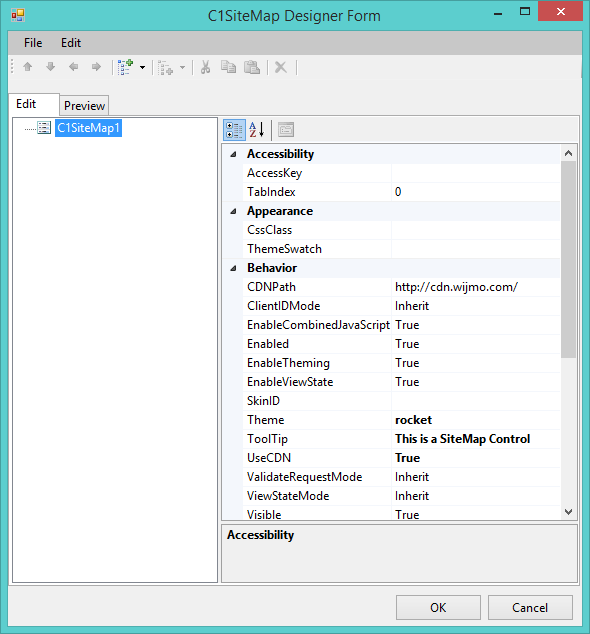
Task: Click the Property Pages icon
Action: tap(286, 130)
